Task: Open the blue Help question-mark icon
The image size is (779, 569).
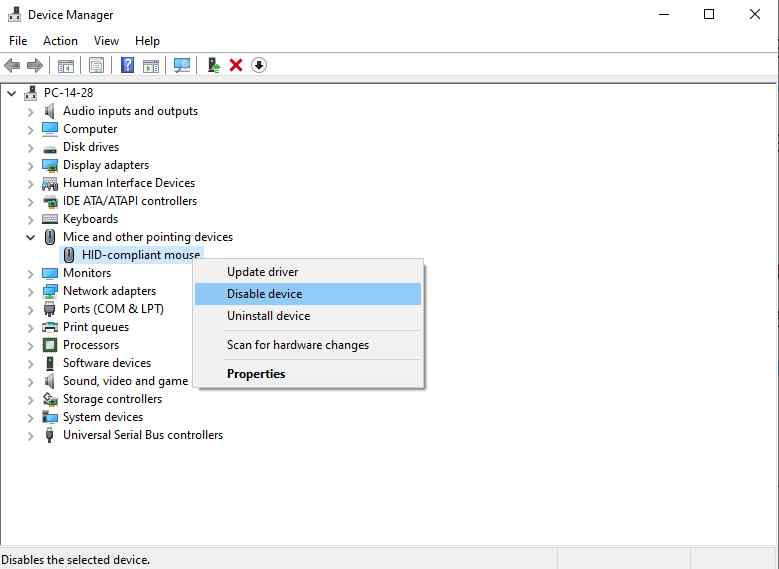Action: pyautogui.click(x=128, y=65)
